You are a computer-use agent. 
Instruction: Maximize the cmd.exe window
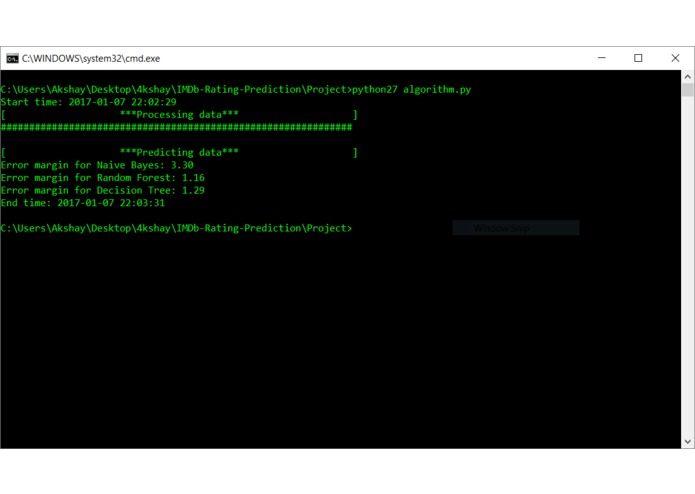[x=638, y=58]
